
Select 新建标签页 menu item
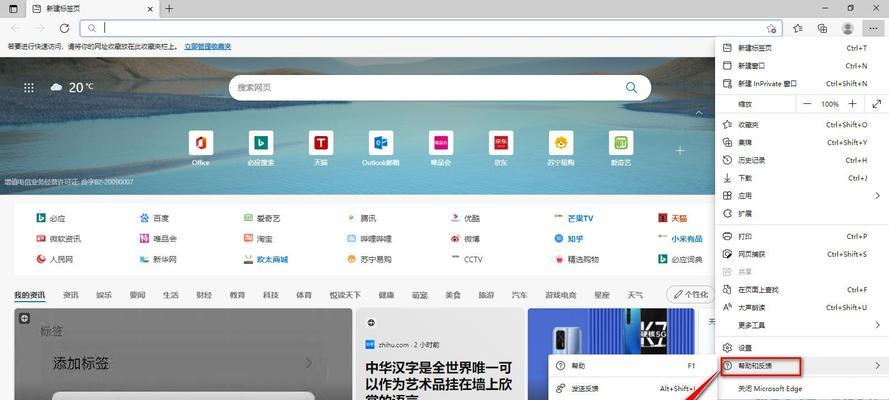[802, 48]
